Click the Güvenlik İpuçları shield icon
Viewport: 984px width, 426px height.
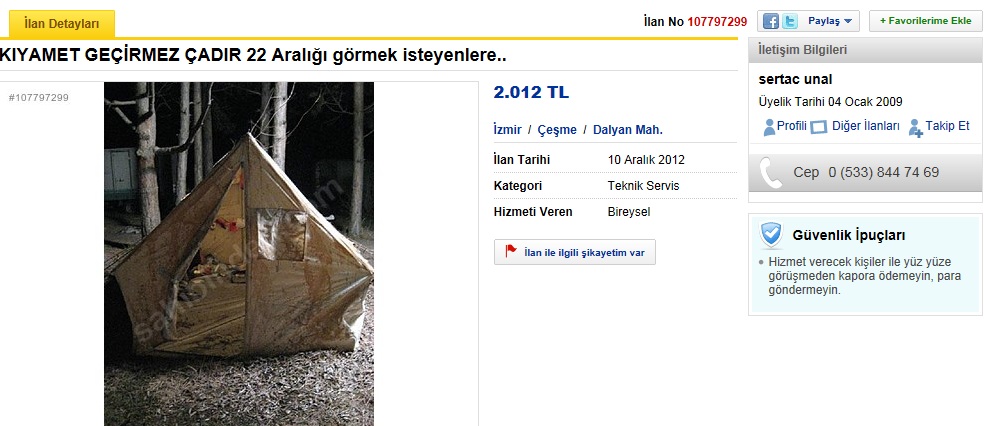click(771, 236)
